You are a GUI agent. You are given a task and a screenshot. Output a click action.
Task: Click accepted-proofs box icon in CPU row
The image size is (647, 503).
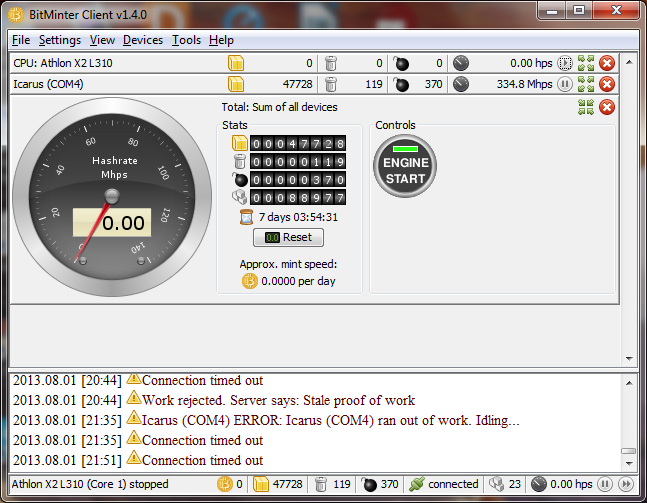236,63
